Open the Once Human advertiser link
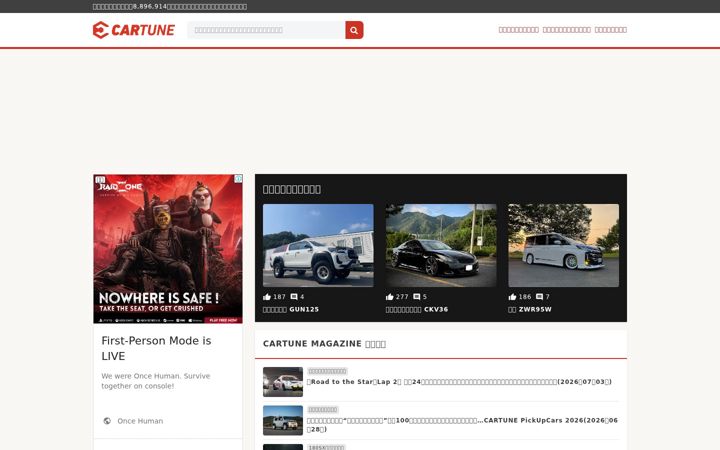The height and width of the screenshot is (450, 720). pyautogui.click(x=140, y=421)
